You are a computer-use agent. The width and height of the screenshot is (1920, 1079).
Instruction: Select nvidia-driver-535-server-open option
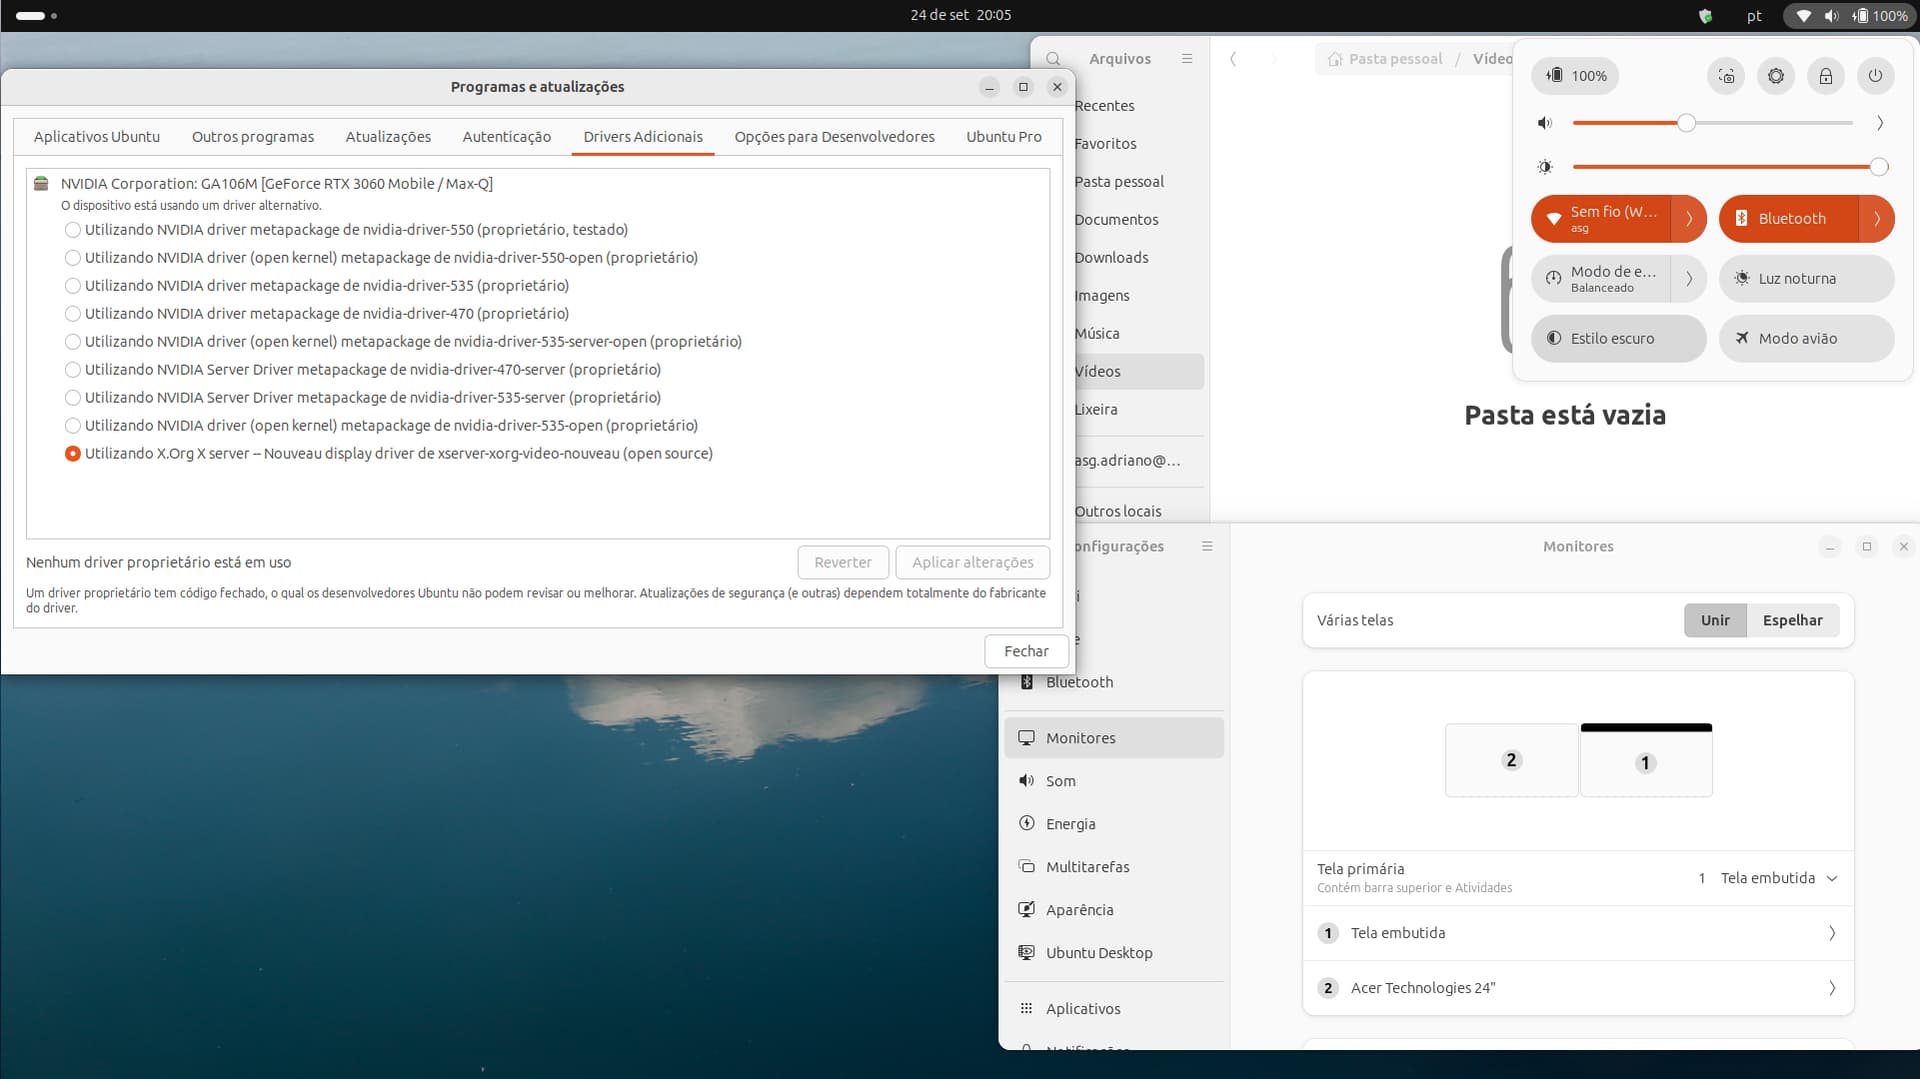tap(404, 342)
